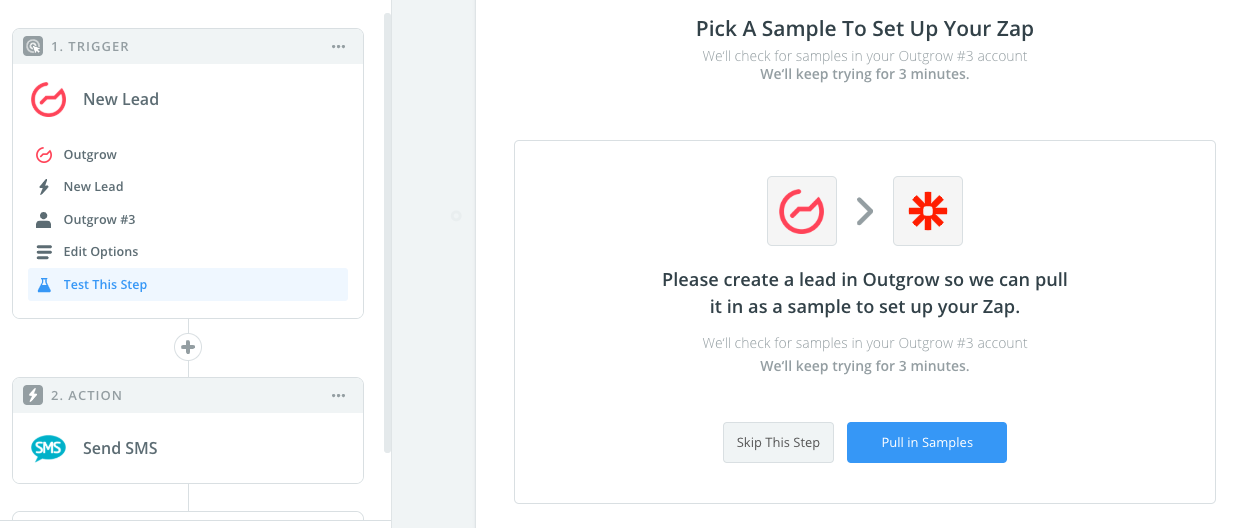
Task: Click the Outgrow logo beside New Lead
Action: tap(49, 100)
